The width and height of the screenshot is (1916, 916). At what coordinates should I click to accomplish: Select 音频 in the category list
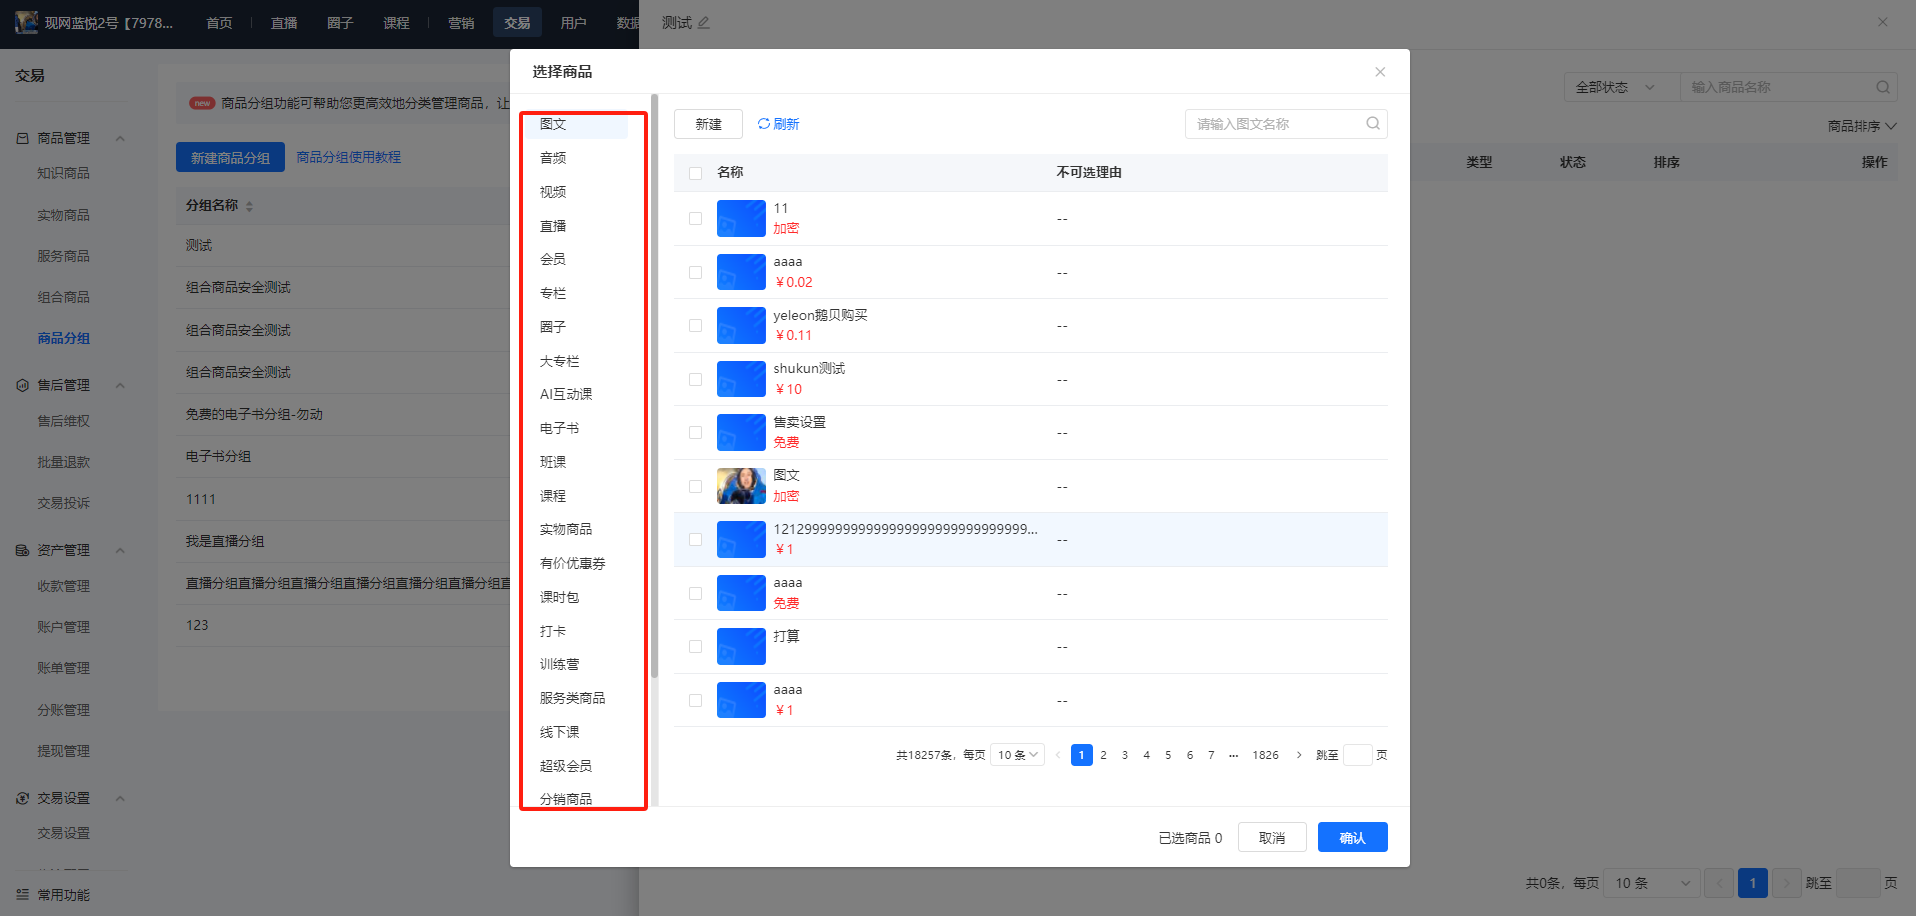click(x=553, y=158)
